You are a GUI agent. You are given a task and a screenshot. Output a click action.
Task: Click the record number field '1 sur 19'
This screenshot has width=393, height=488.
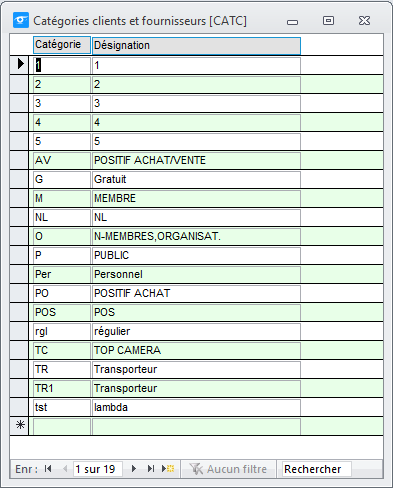tap(98, 469)
